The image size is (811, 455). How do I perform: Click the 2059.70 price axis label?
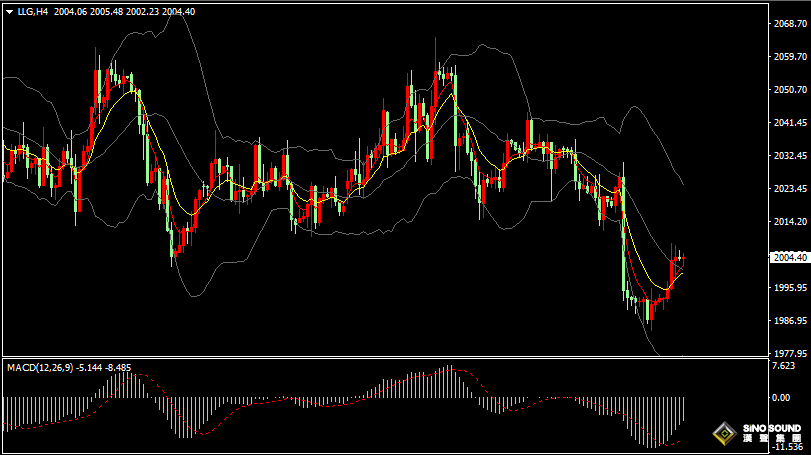point(790,57)
